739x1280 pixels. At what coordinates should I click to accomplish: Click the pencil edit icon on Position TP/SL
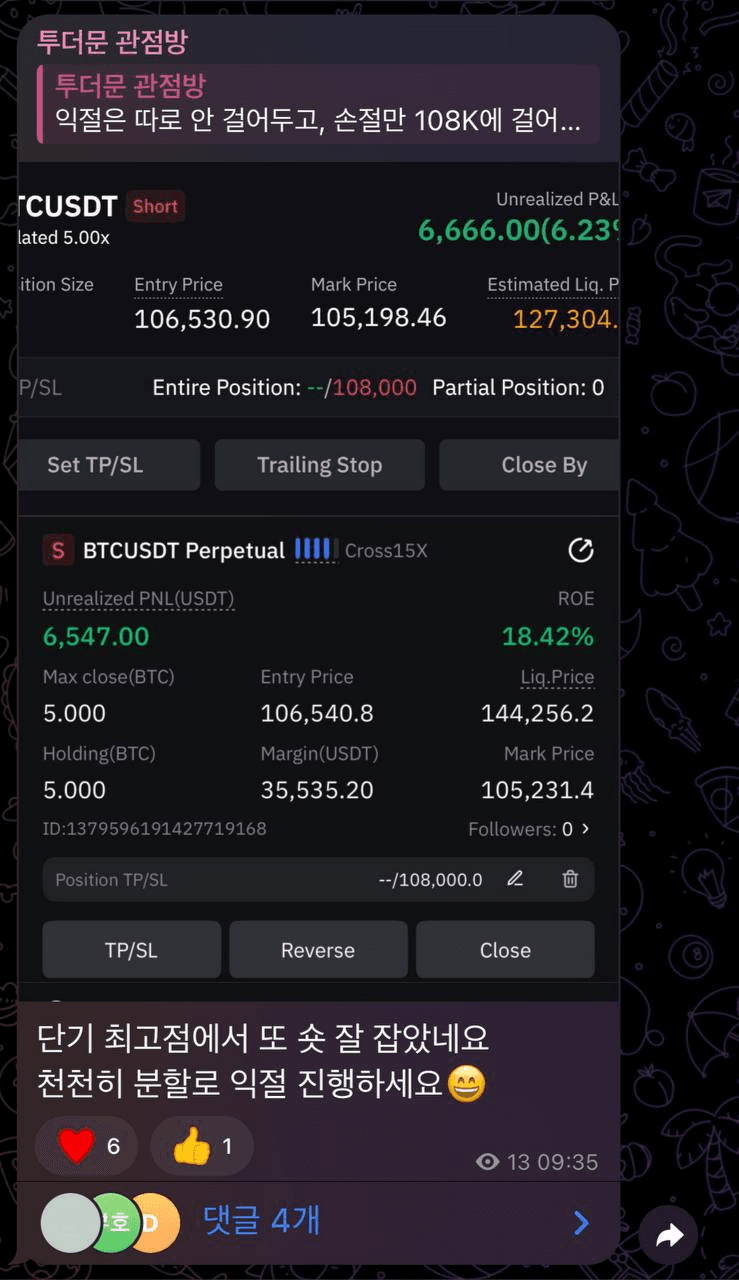[x=515, y=879]
